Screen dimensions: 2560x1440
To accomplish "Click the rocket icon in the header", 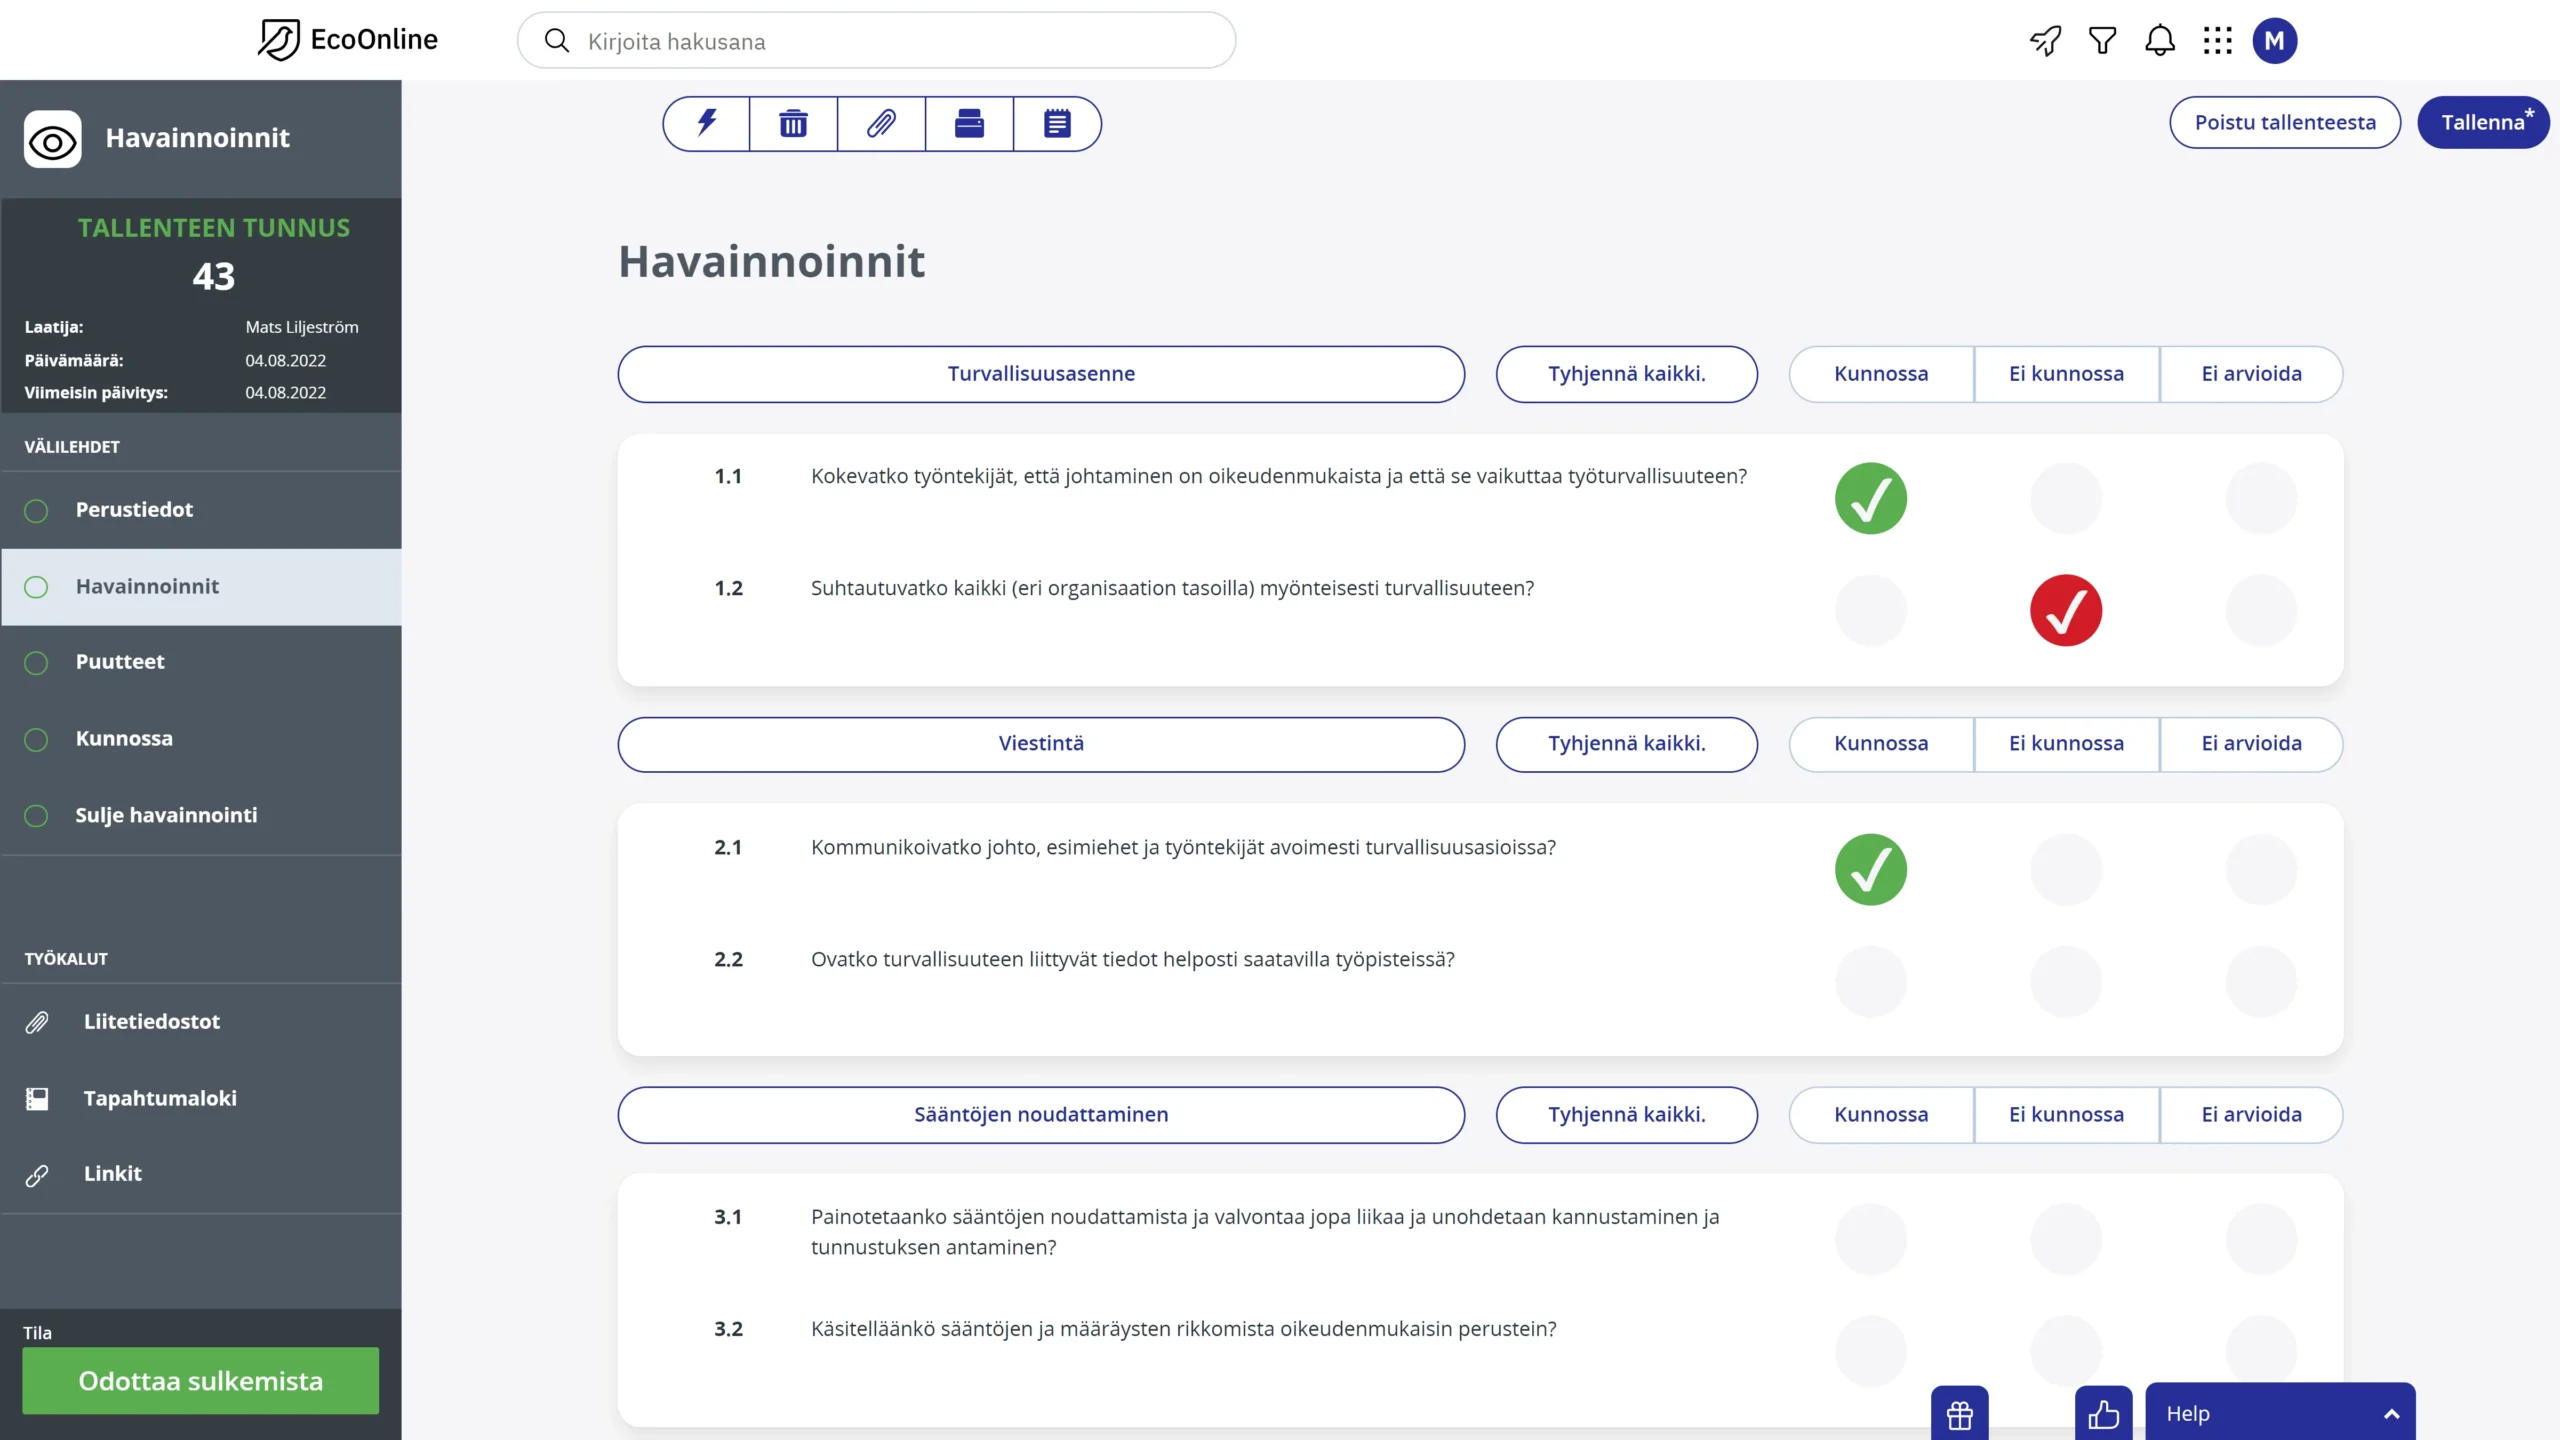I will [2045, 41].
